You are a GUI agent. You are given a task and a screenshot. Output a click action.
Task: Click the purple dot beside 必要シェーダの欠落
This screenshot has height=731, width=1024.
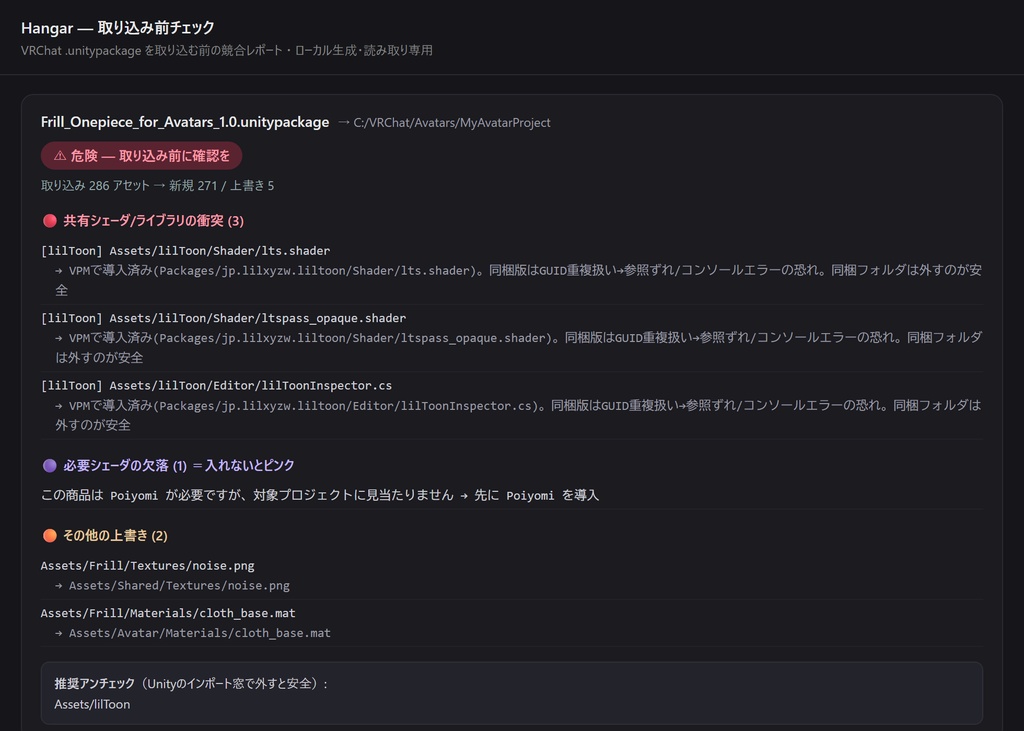(x=50, y=465)
